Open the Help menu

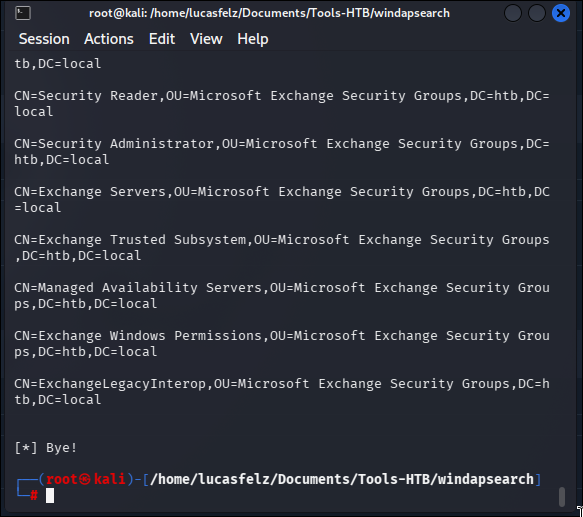(x=253, y=39)
